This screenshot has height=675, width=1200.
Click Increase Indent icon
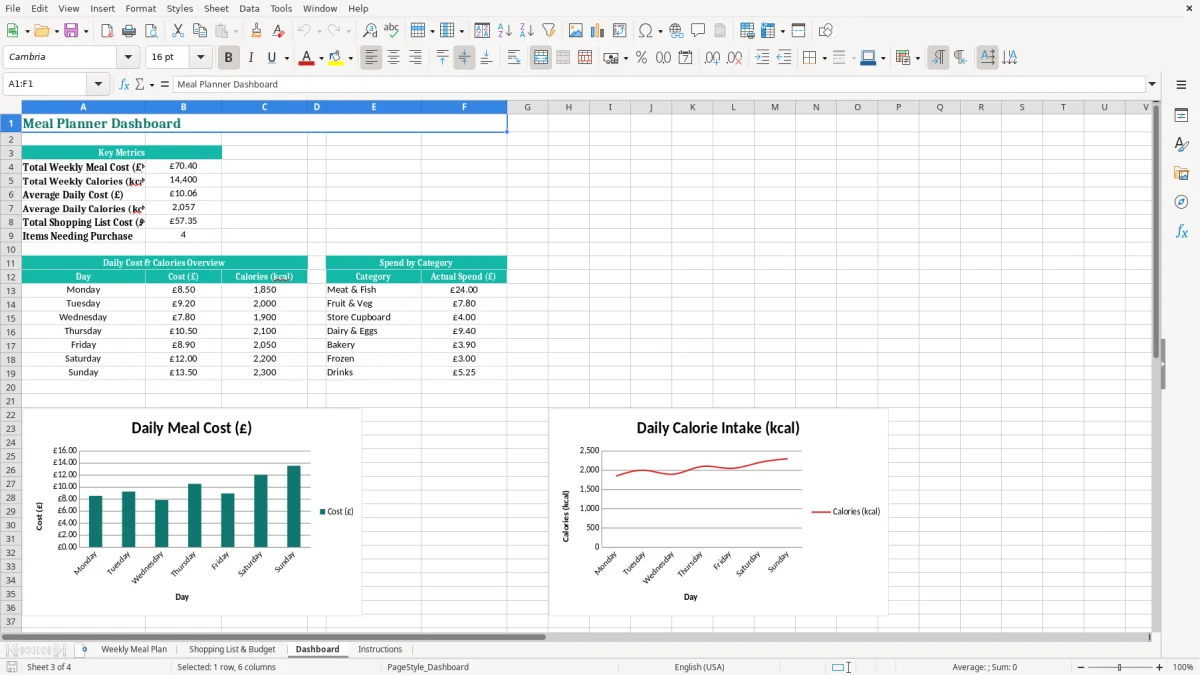(x=762, y=58)
